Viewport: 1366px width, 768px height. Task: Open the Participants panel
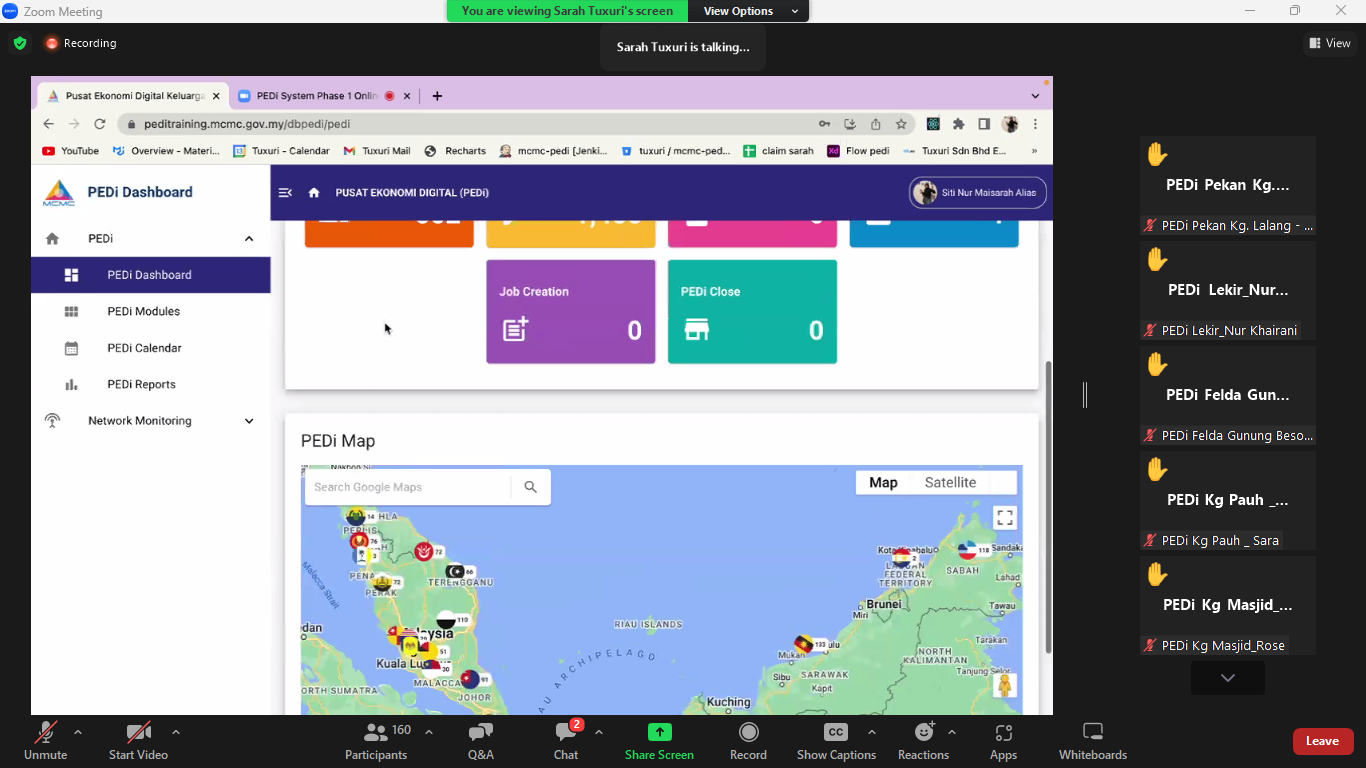coord(376,742)
